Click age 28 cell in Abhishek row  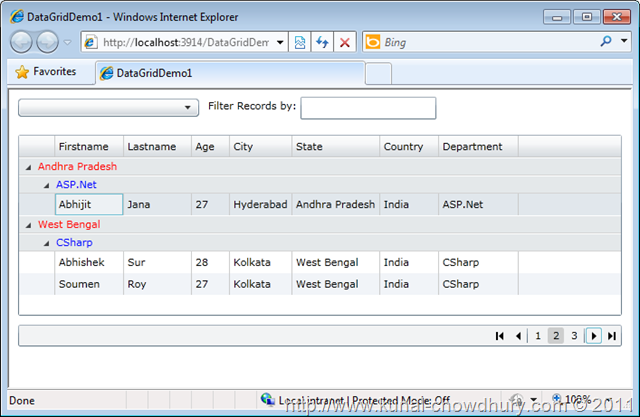coord(211,262)
